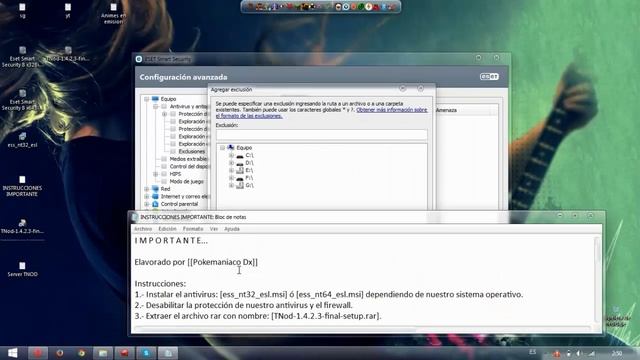Expand the G:\ drive node
The width and height of the screenshot is (640, 360).
pos(231,185)
